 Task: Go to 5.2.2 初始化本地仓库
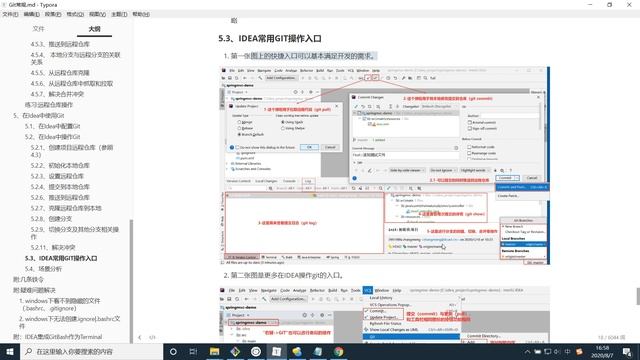coord(60,165)
